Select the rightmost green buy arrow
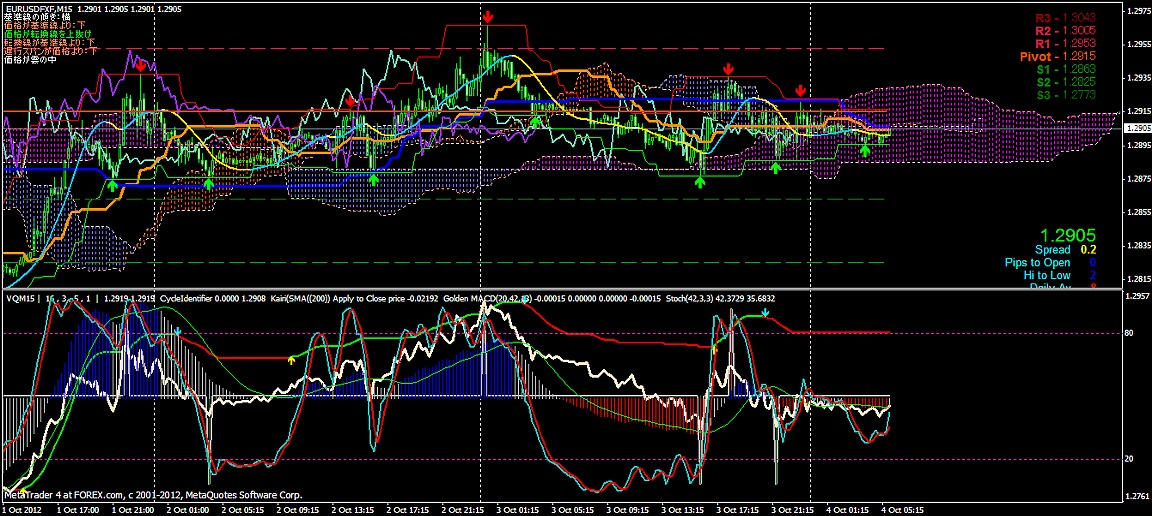1152x516 pixels. coord(881,139)
